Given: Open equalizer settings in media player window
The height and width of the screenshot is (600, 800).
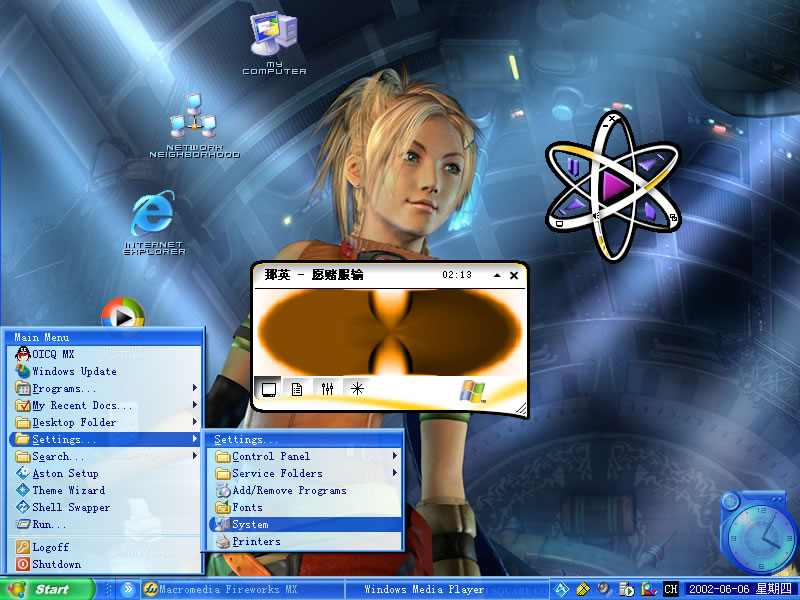Looking at the screenshot, I should (x=327, y=389).
